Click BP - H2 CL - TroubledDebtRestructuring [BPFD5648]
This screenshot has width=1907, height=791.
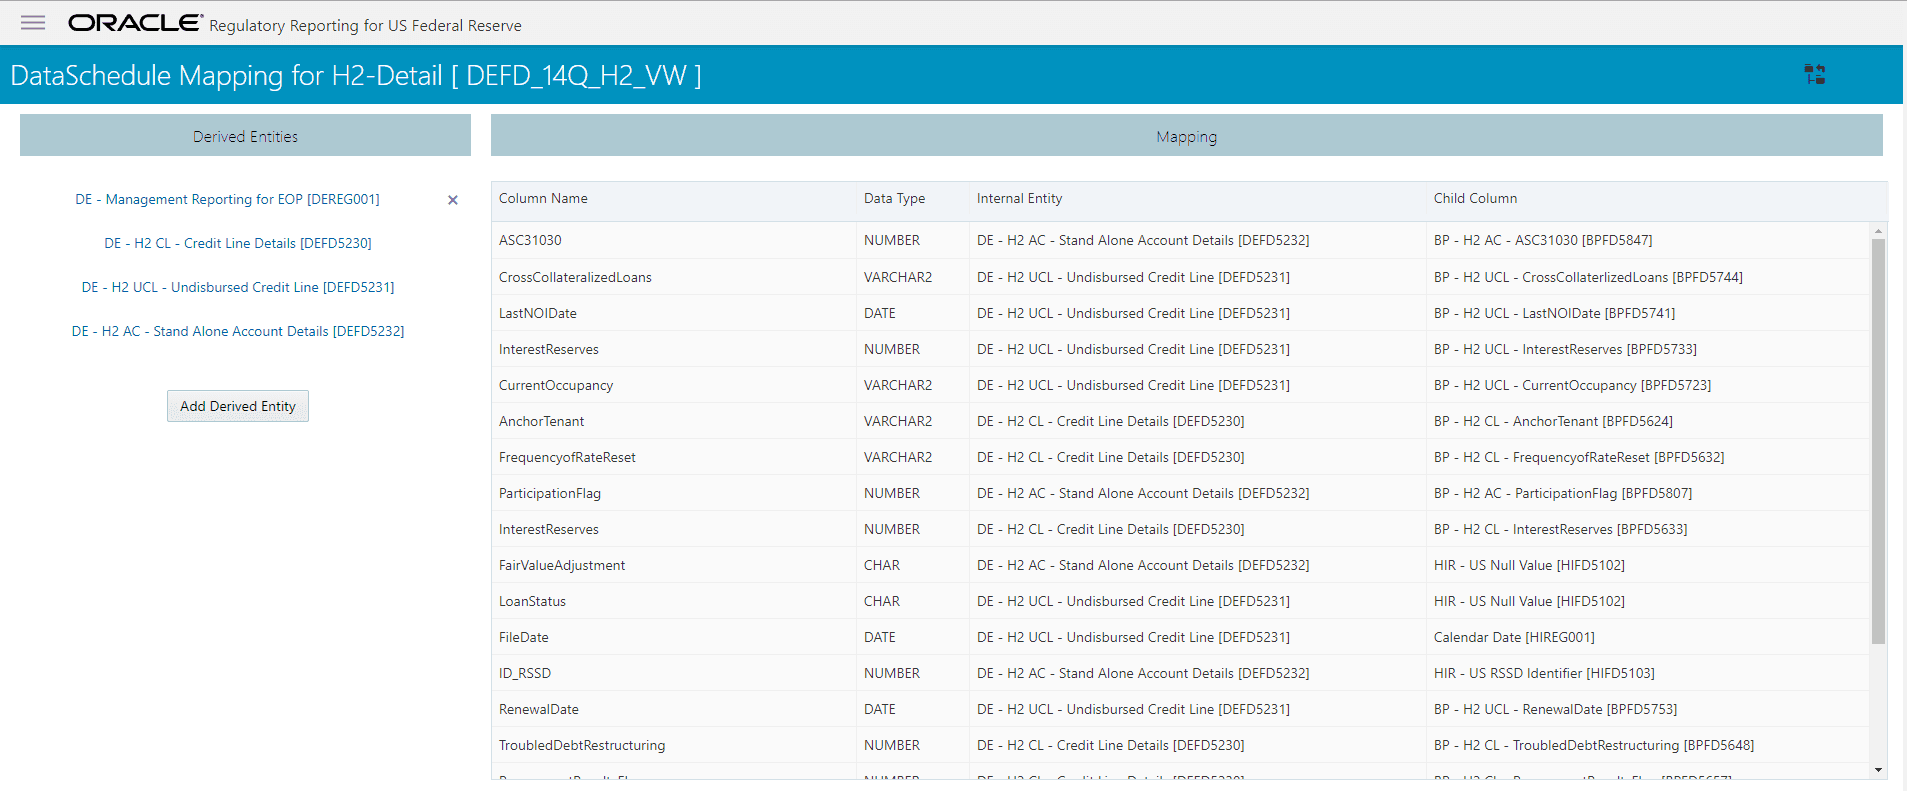[1594, 745]
